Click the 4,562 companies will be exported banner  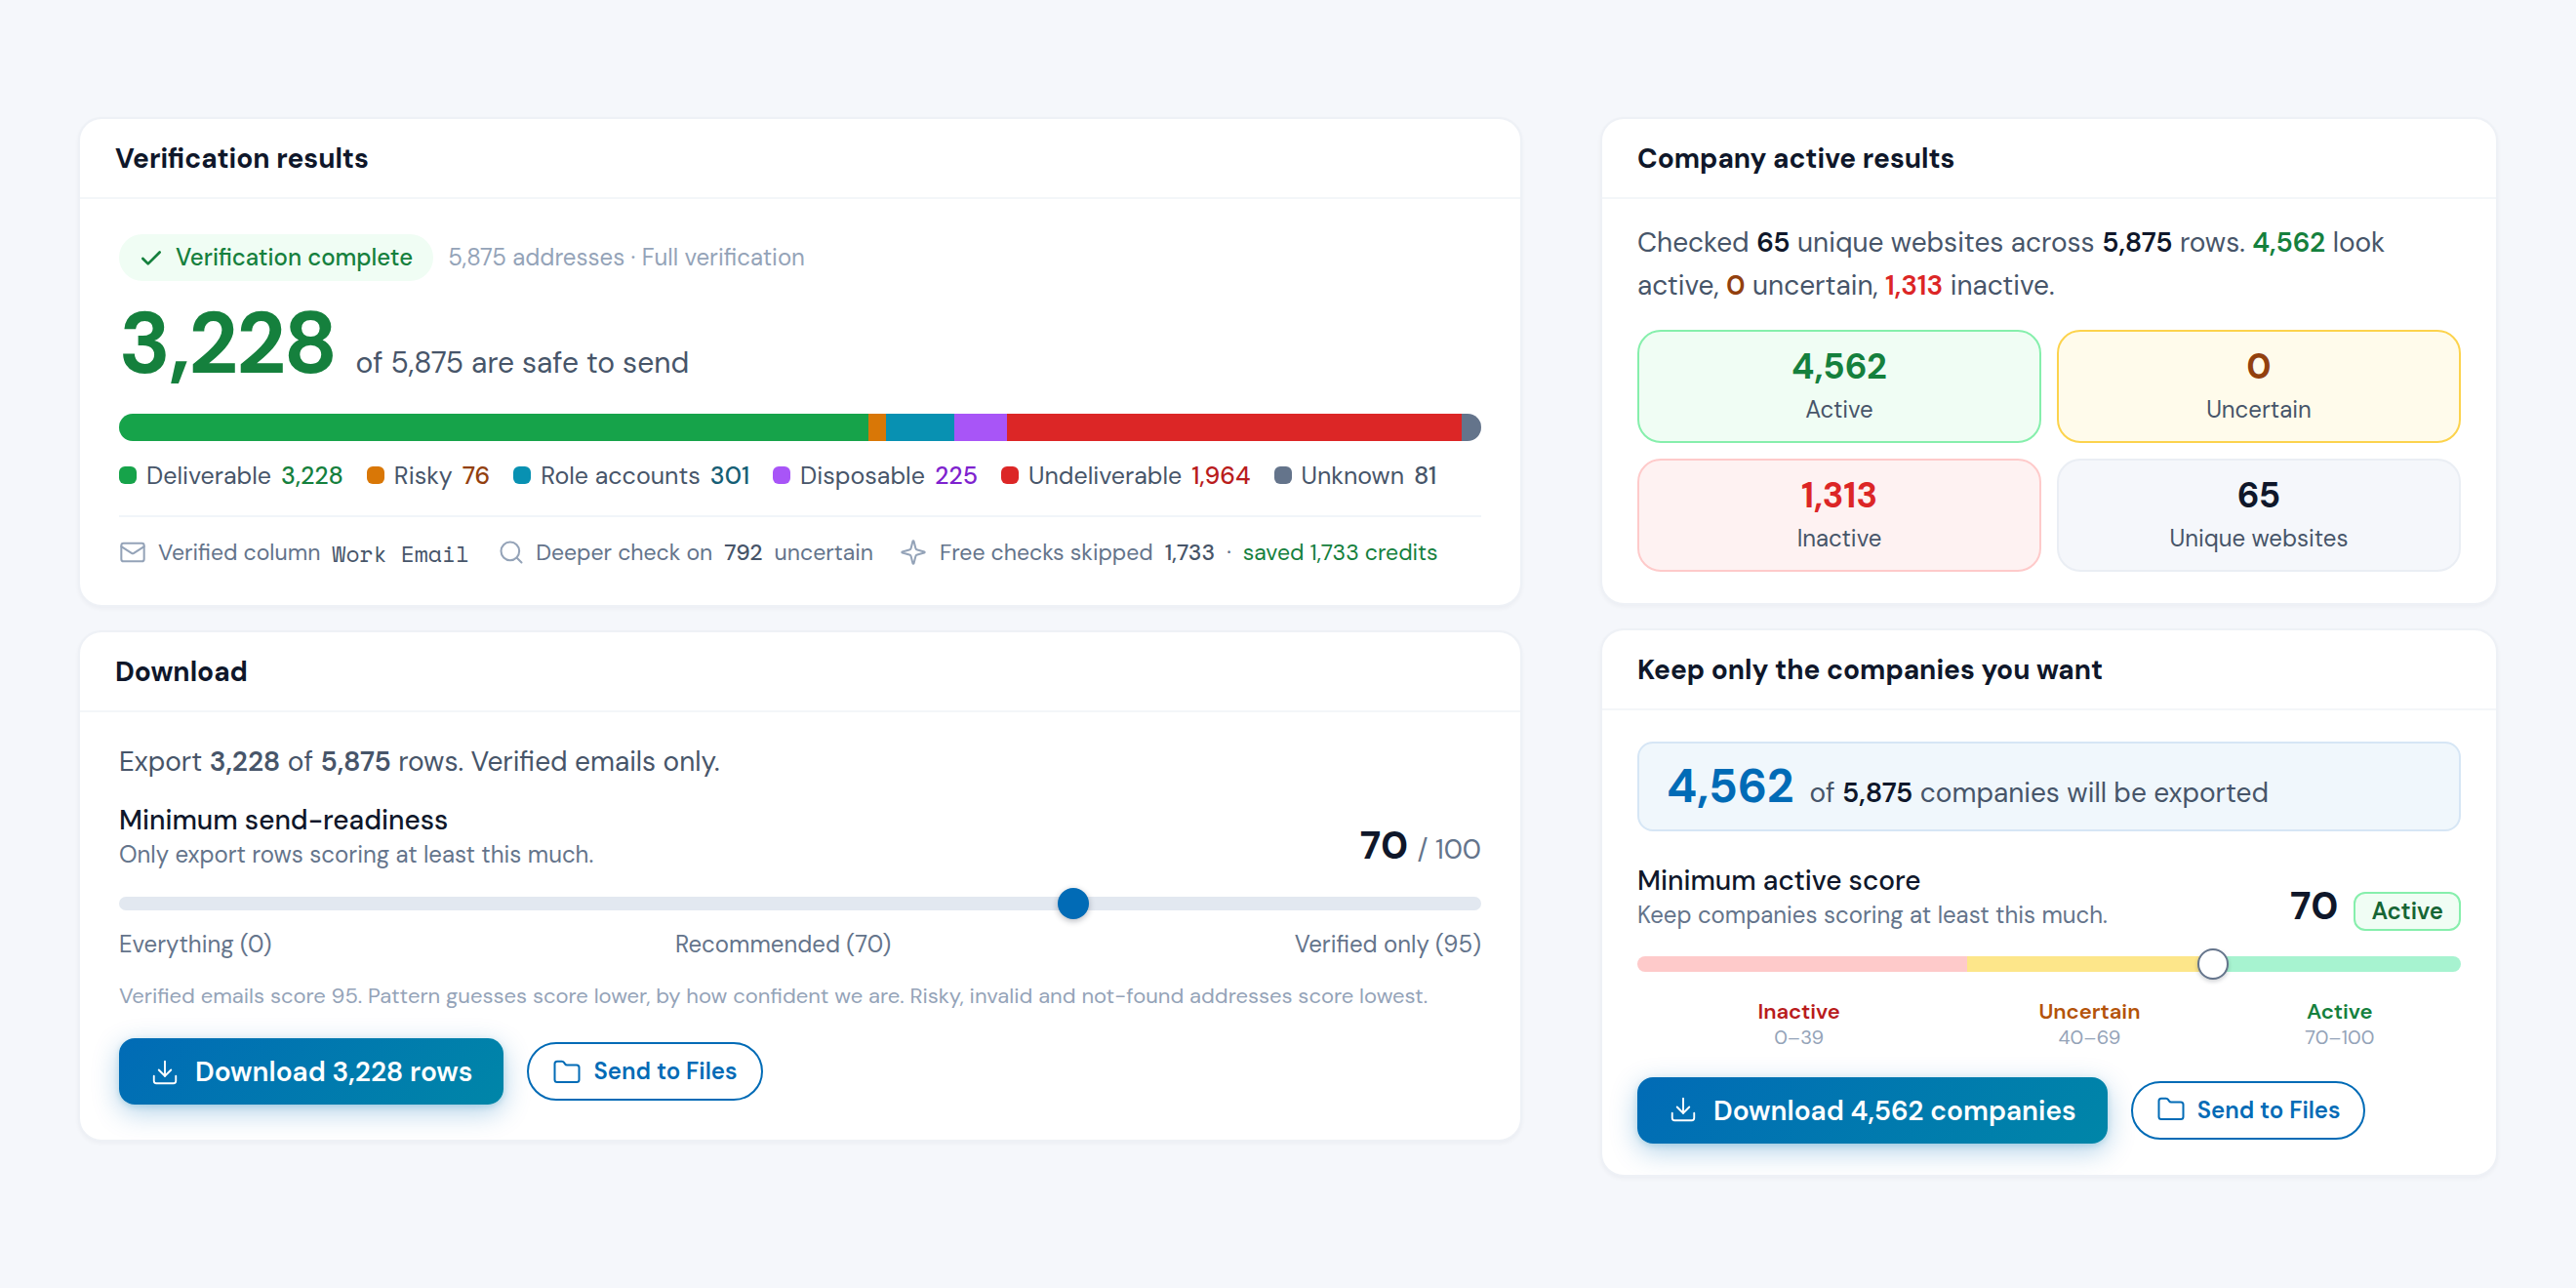(x=2048, y=787)
